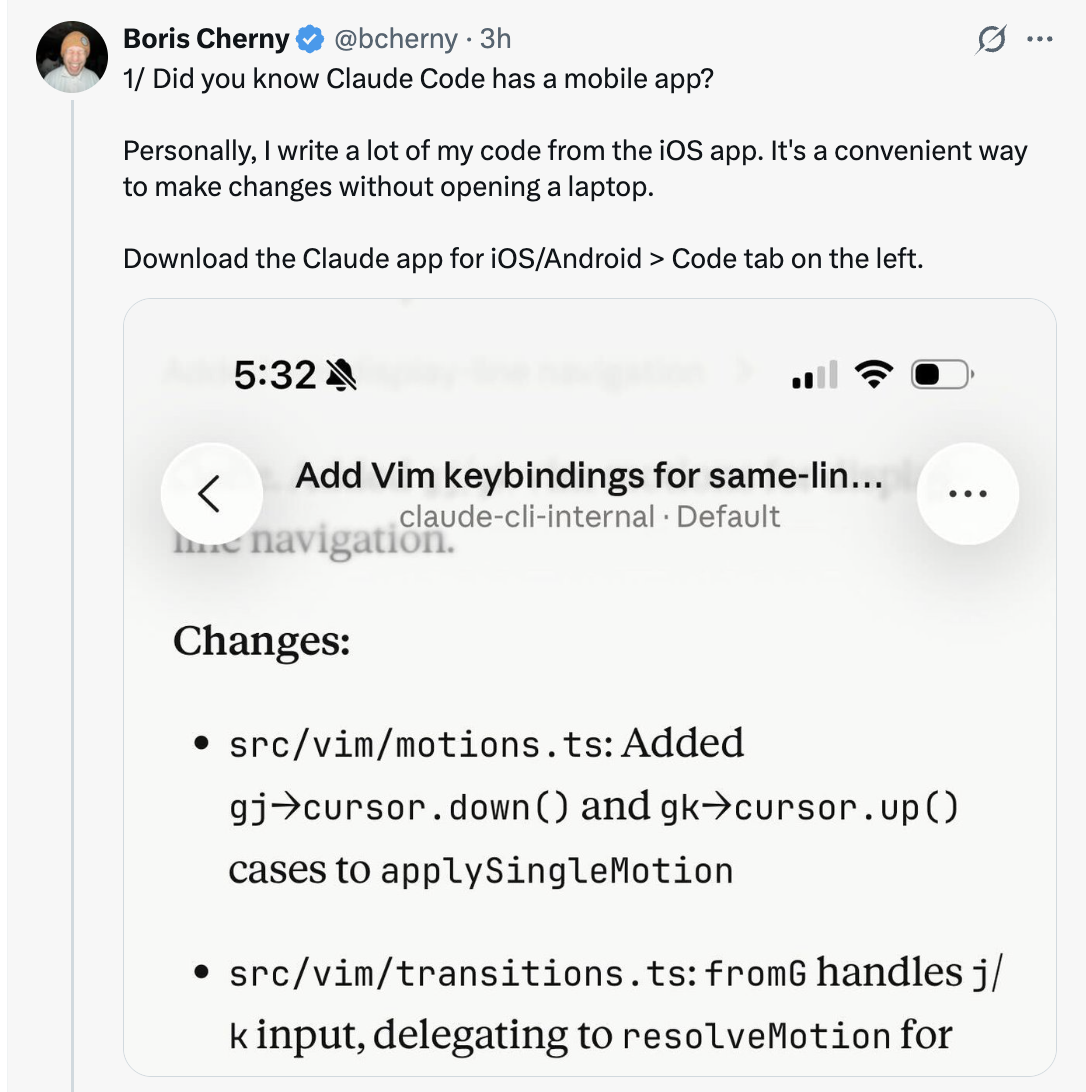The image size is (1086, 1092).
Task: Tap the back chevron in the Claude app header
Action: [x=212, y=493]
